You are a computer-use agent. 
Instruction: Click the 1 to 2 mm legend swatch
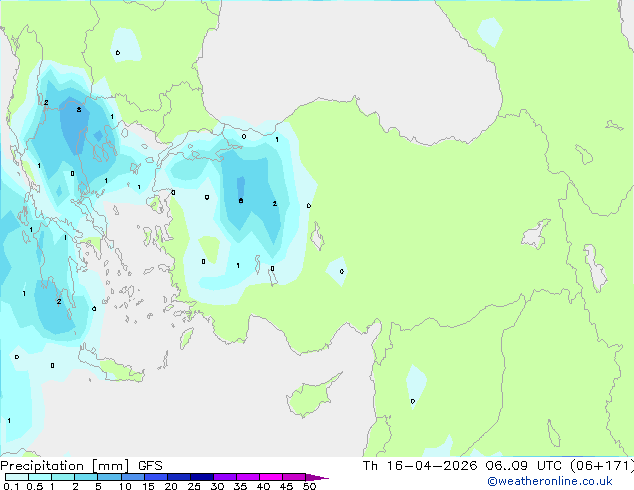[x=63, y=477]
